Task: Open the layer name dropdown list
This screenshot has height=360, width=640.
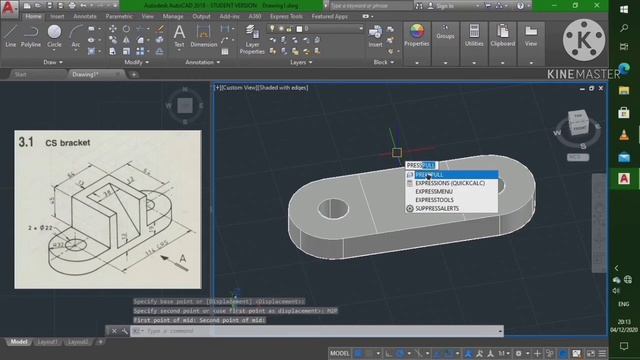Action: (x=360, y=29)
